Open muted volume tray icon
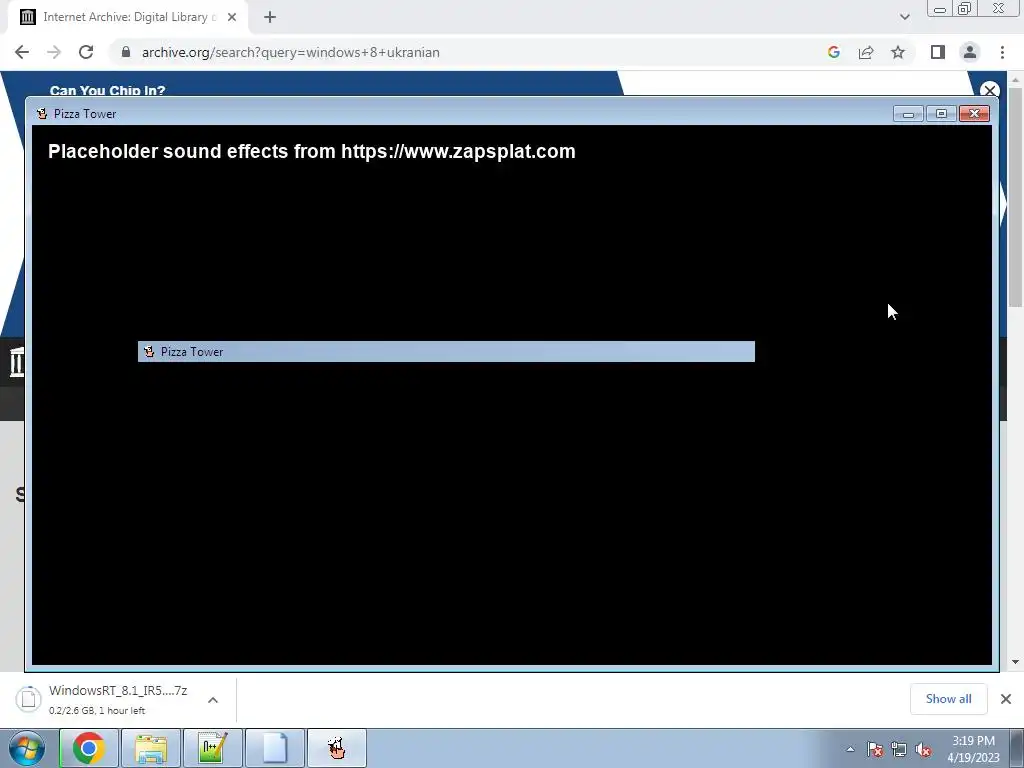The height and width of the screenshot is (768, 1024). coord(923,749)
